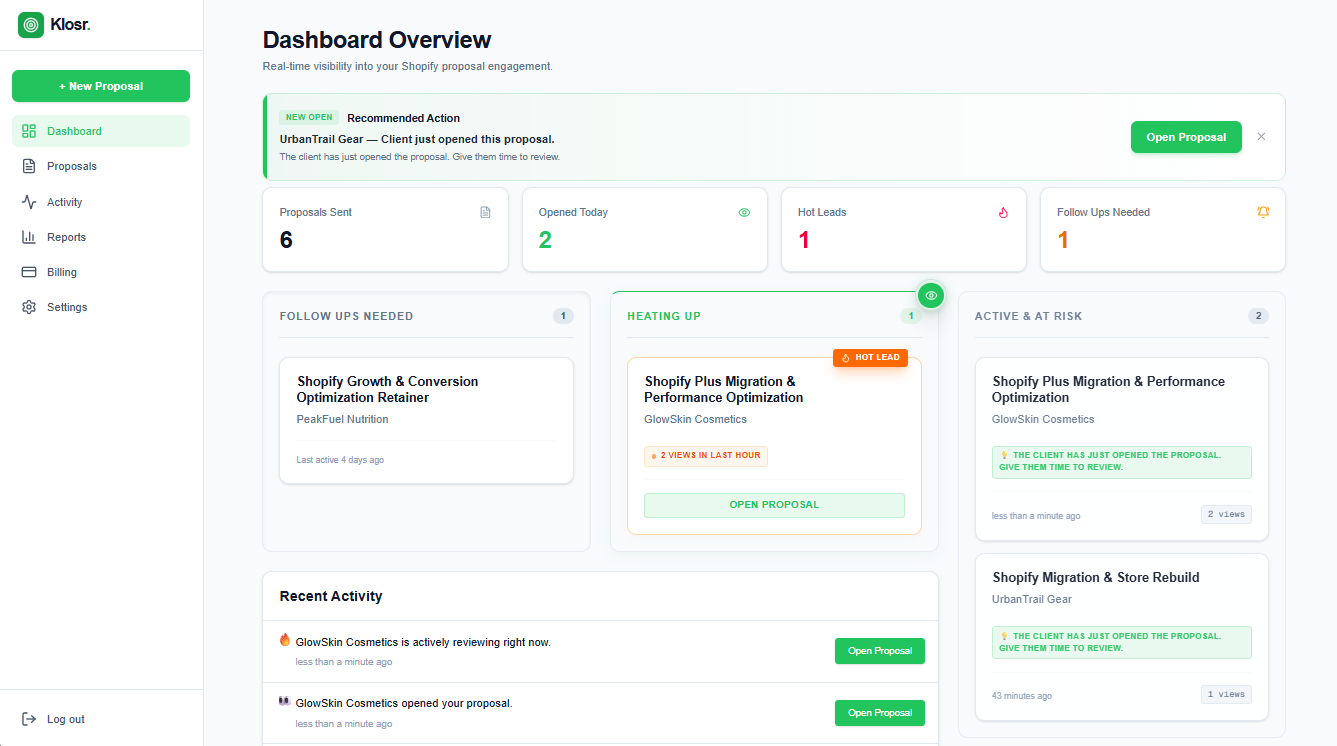1337x746 pixels.
Task: Click New Proposal button
Action: tap(100, 86)
